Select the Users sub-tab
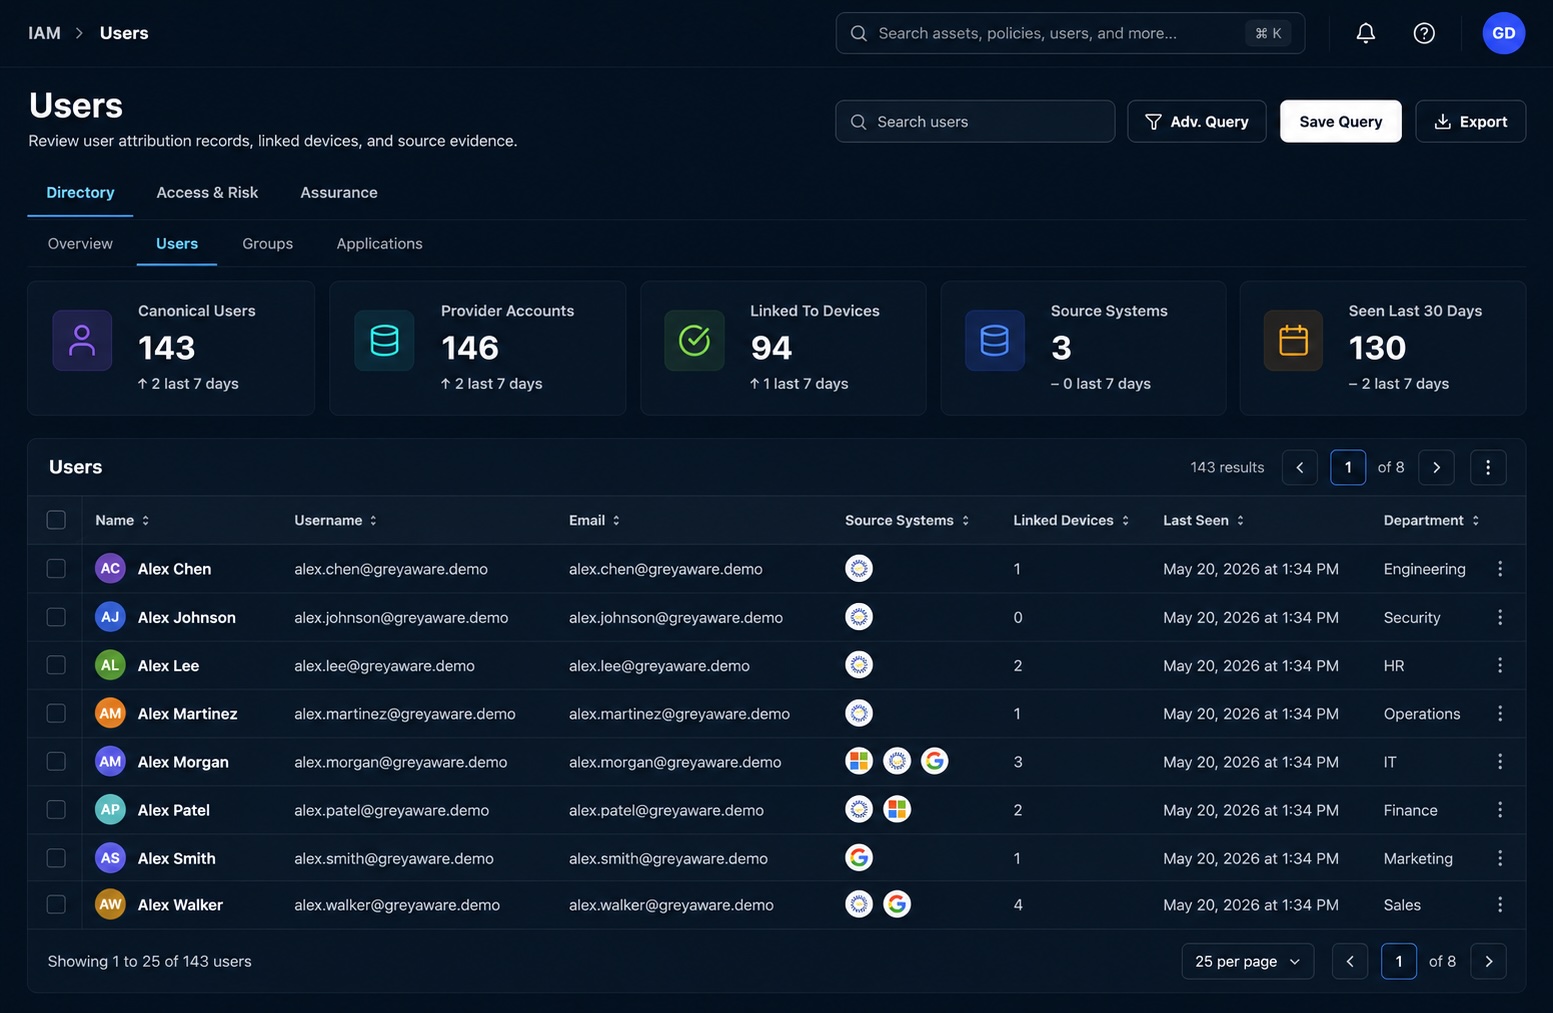This screenshot has height=1013, width=1553. [x=177, y=244]
